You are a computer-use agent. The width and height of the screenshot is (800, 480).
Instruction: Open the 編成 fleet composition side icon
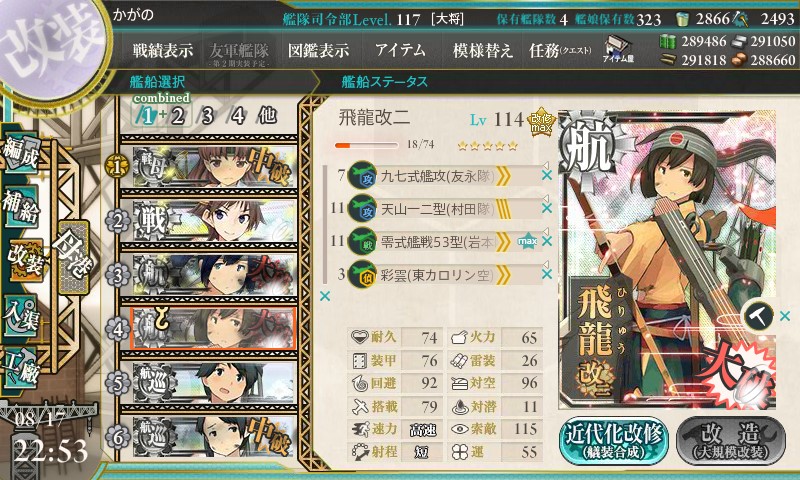(x=21, y=153)
